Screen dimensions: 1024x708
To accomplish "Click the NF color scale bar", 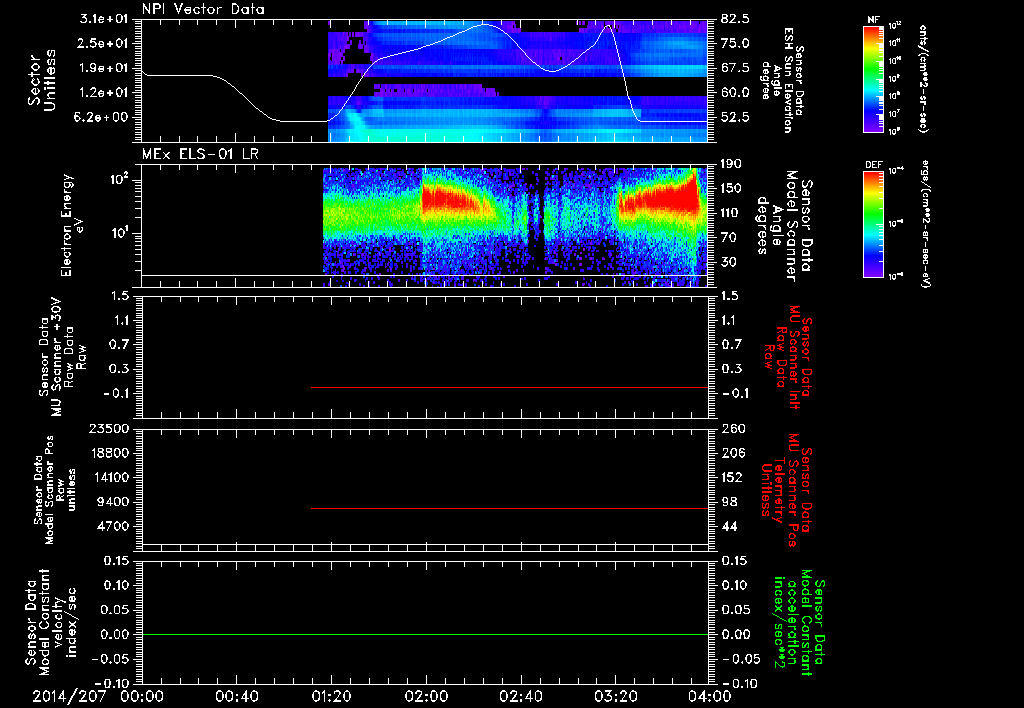I will click(873, 79).
